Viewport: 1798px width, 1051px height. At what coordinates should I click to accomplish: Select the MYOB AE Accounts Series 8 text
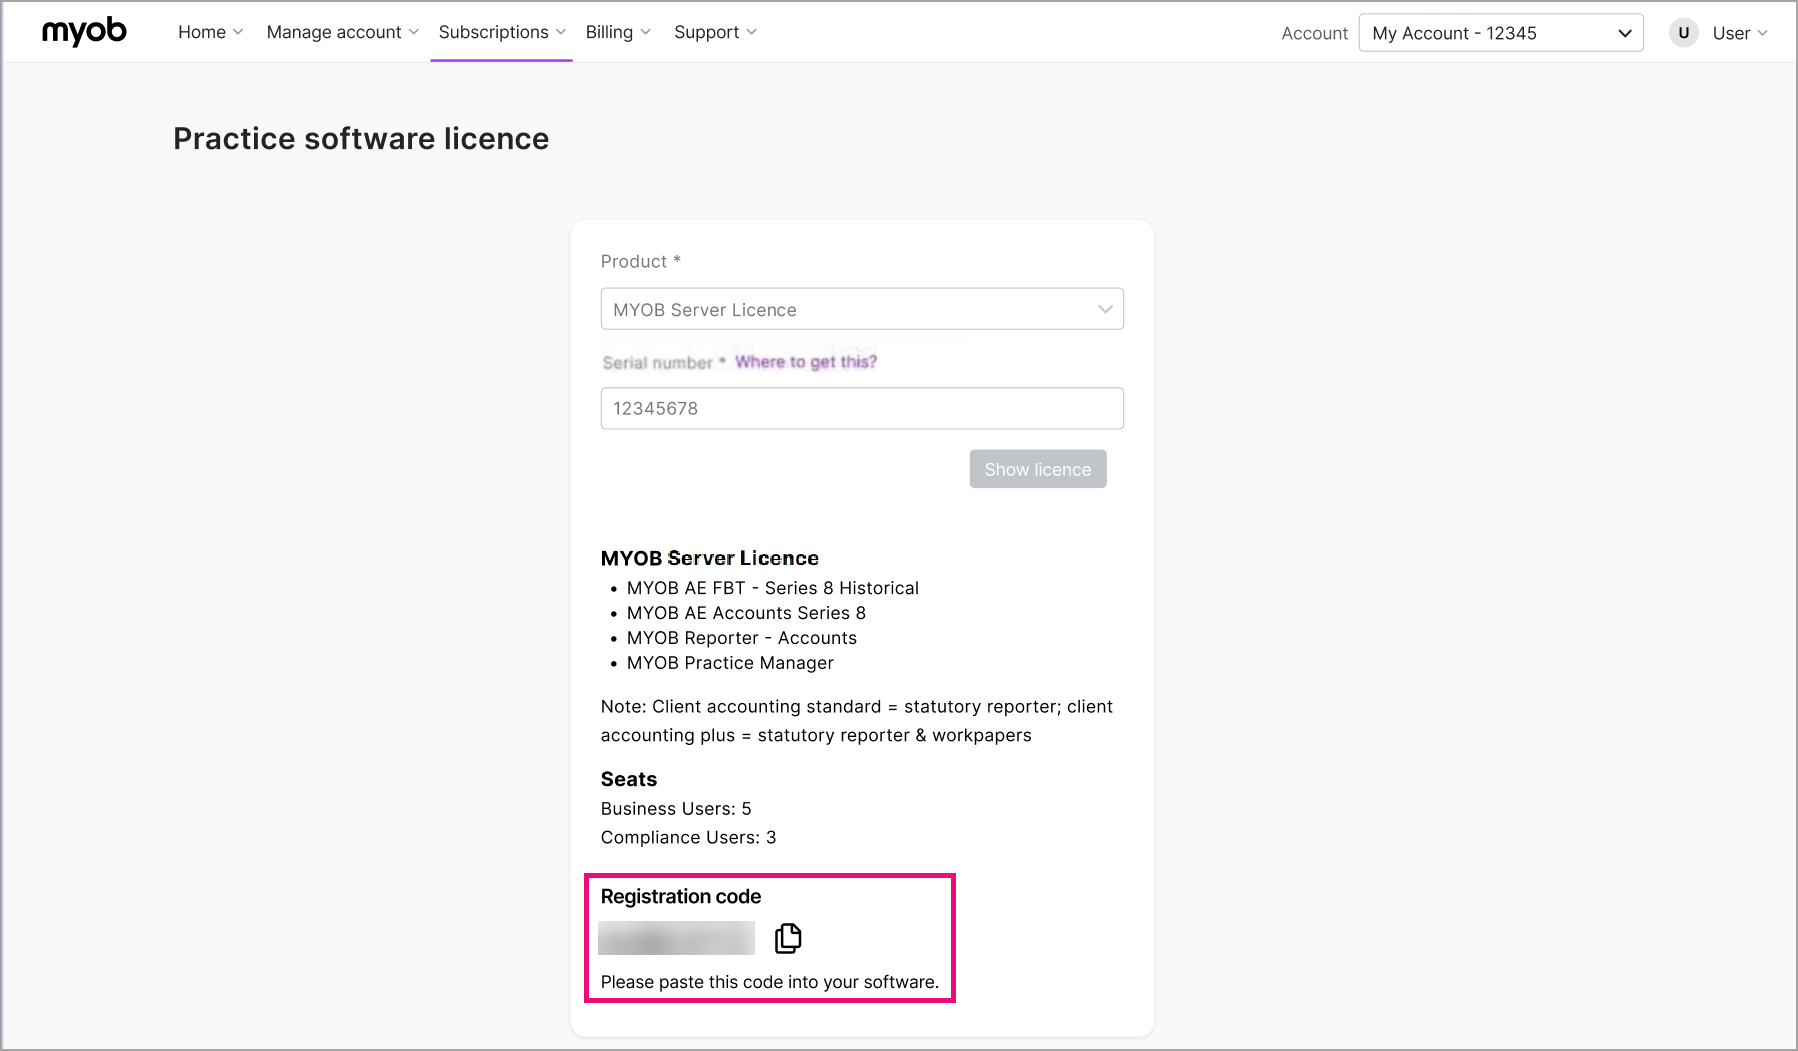pyautogui.click(x=746, y=613)
